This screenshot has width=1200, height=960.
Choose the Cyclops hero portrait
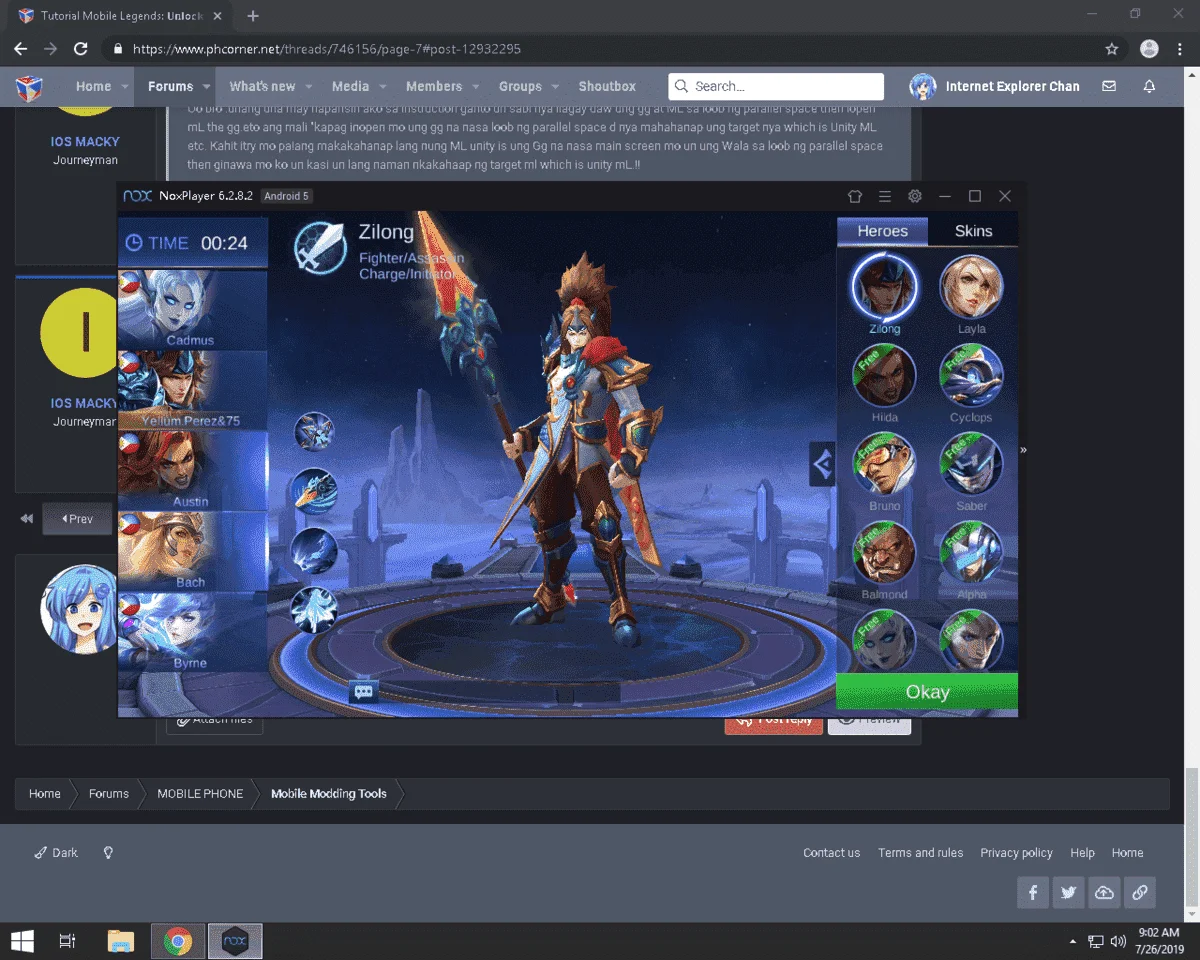click(x=971, y=376)
